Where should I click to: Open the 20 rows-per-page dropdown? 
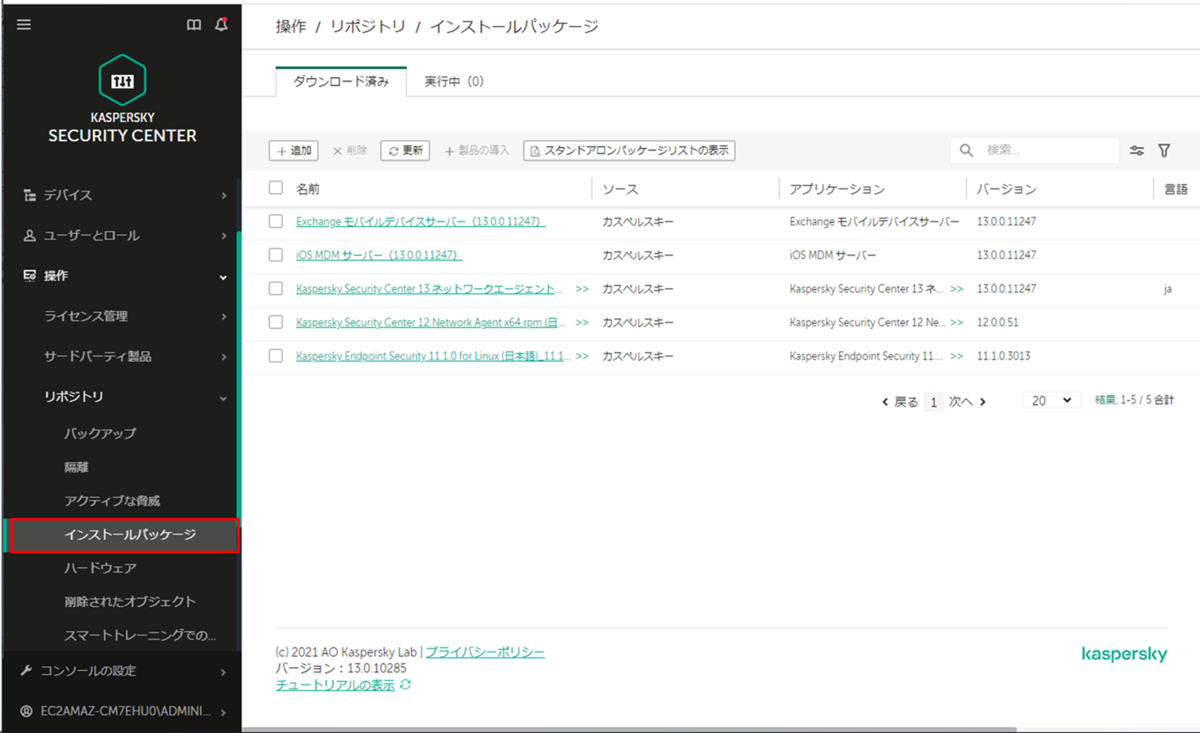[x=1051, y=400]
